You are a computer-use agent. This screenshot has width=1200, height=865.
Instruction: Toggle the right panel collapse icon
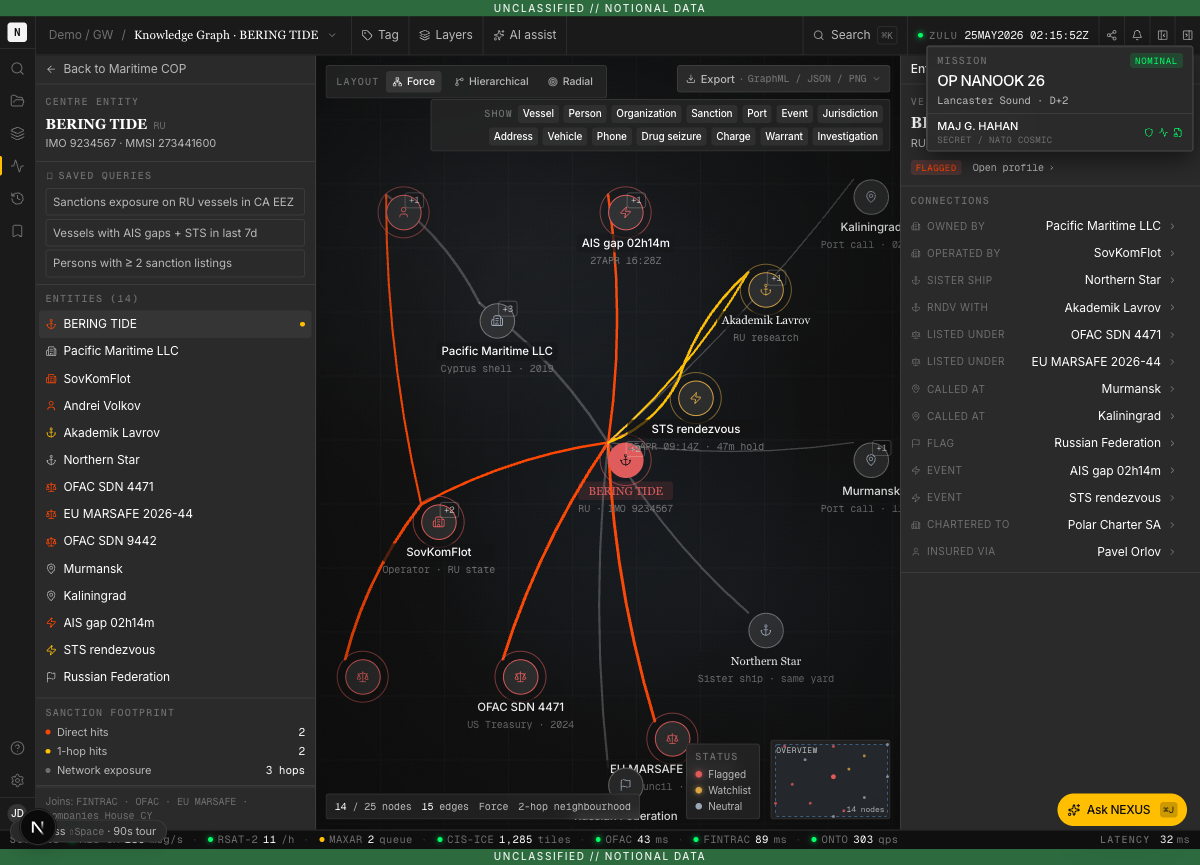click(x=1187, y=35)
